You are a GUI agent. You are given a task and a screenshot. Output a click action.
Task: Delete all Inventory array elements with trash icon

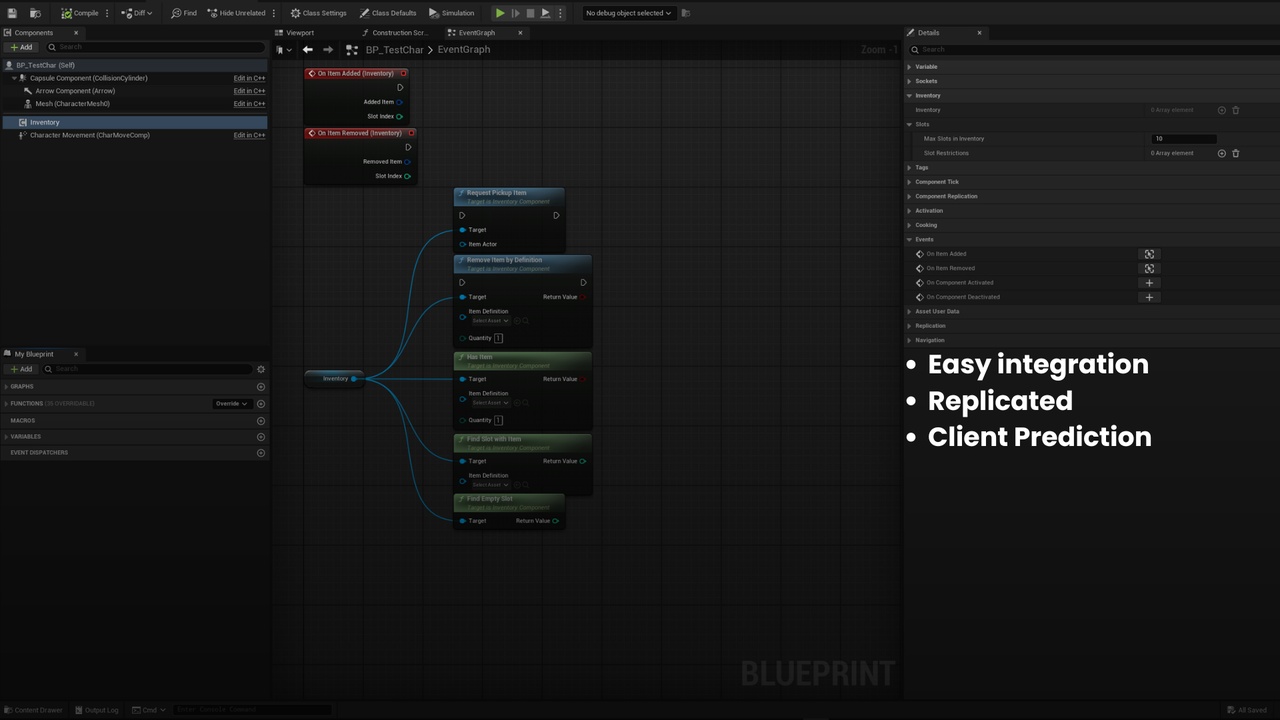(x=1235, y=110)
